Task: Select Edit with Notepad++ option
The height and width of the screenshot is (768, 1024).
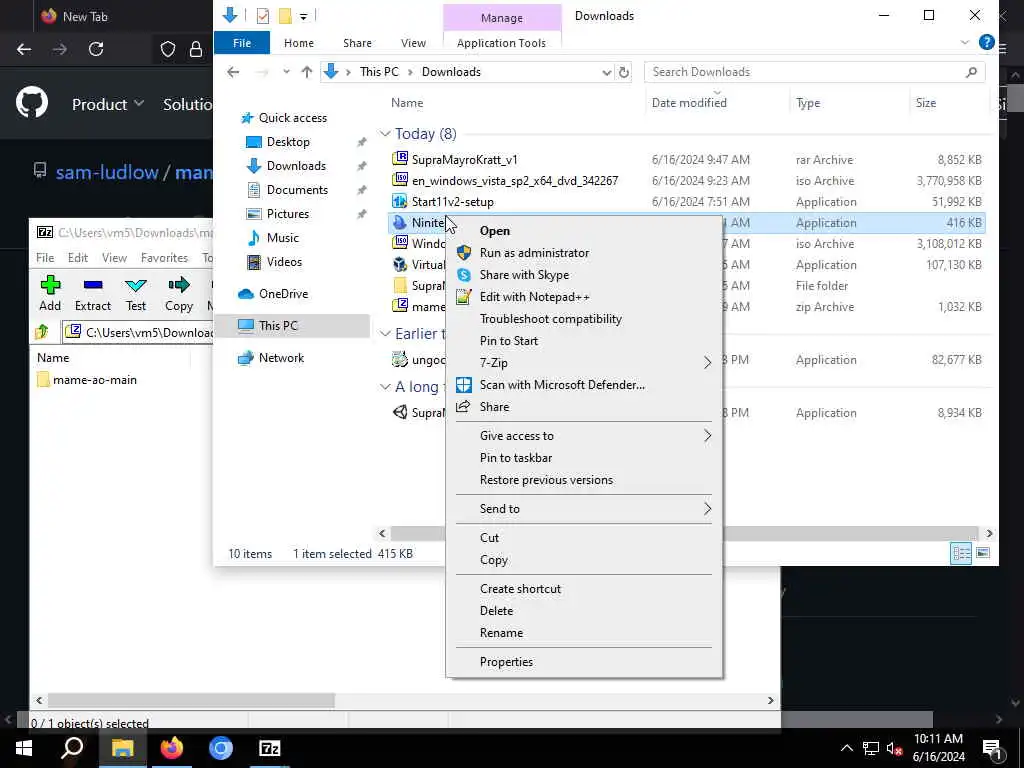Action: [x=534, y=297]
